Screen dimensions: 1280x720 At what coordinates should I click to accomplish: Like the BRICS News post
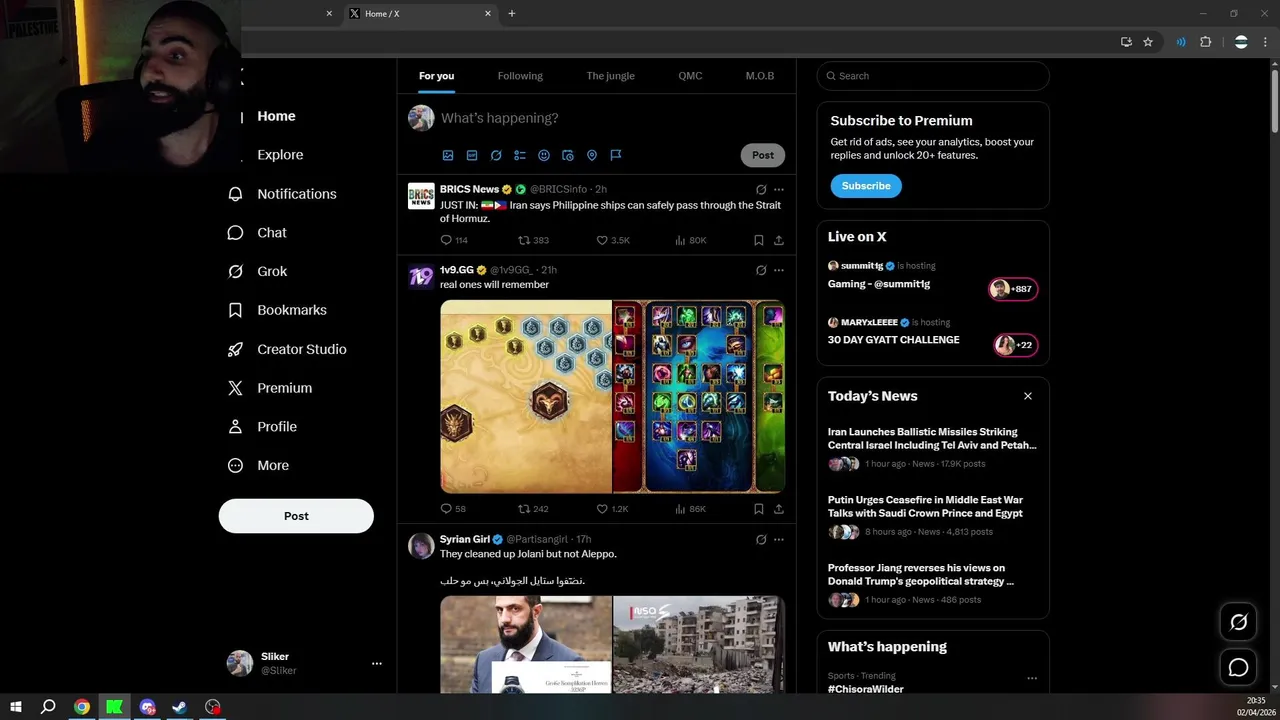coord(602,240)
